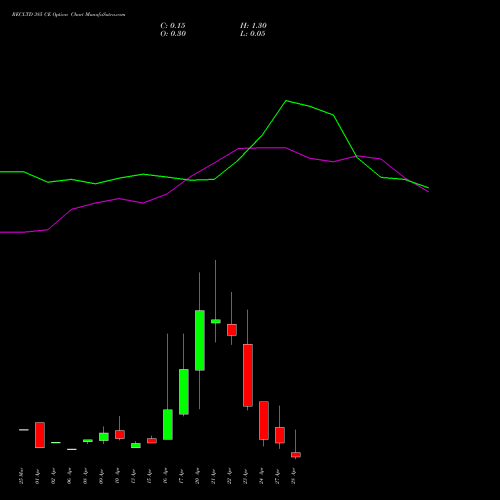Click the last red candlestick for 28 Apr
The height and width of the screenshot is (500, 500).
coord(296,455)
